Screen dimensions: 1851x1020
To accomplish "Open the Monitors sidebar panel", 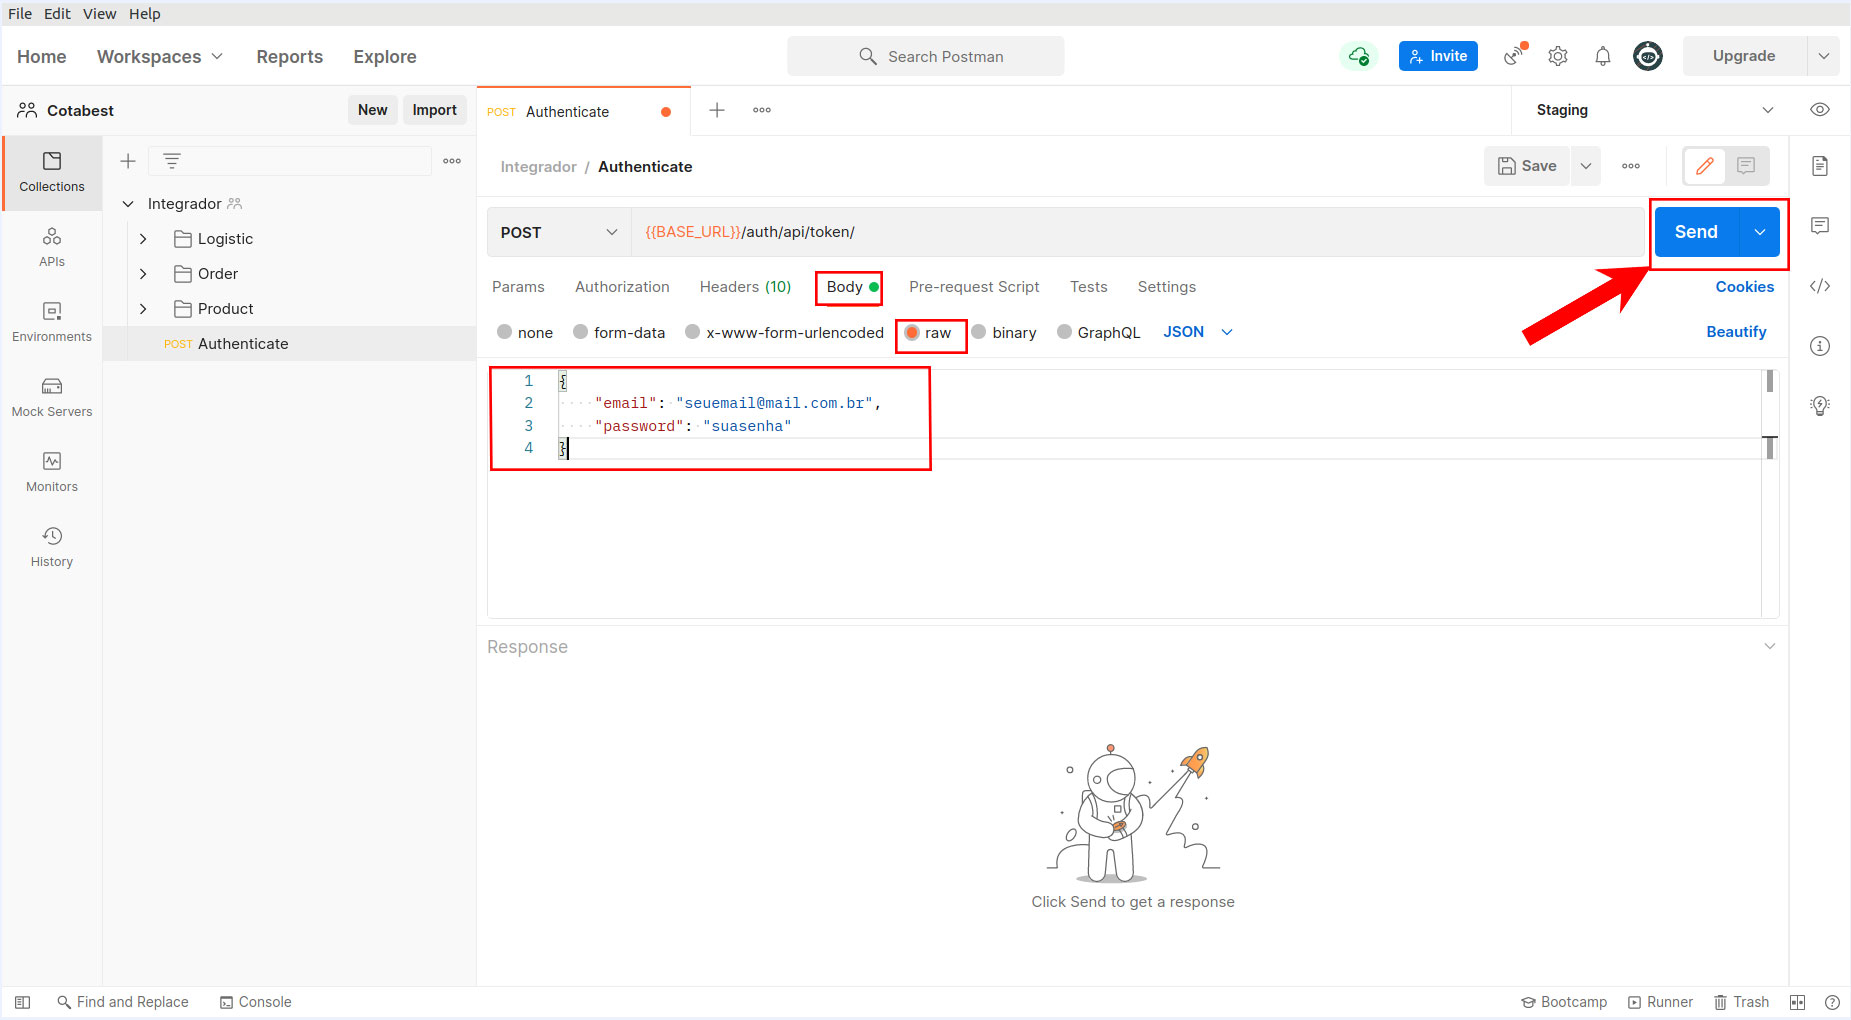I will coord(52,472).
